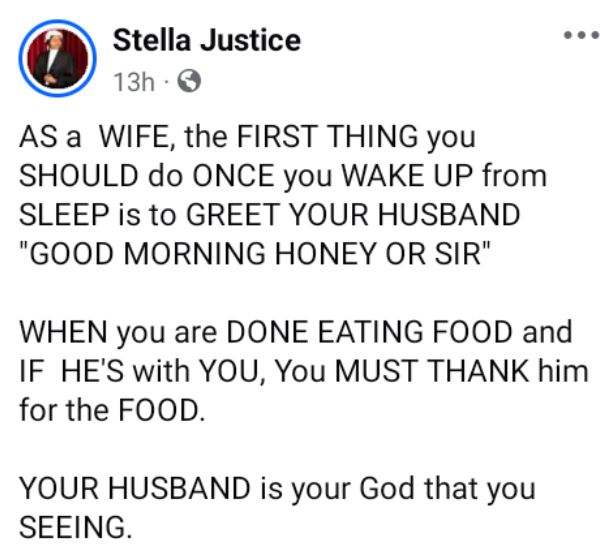Click the line starting "SHOULD do ONCE"
The width and height of the screenshot is (600, 549).
tap(283, 177)
